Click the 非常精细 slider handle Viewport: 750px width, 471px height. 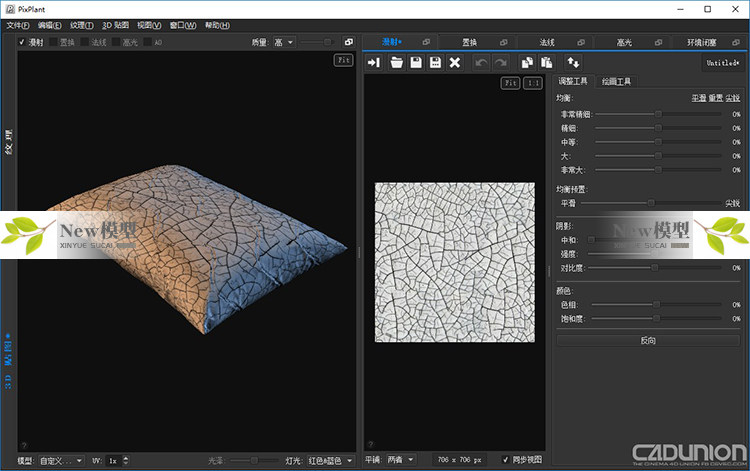658,114
